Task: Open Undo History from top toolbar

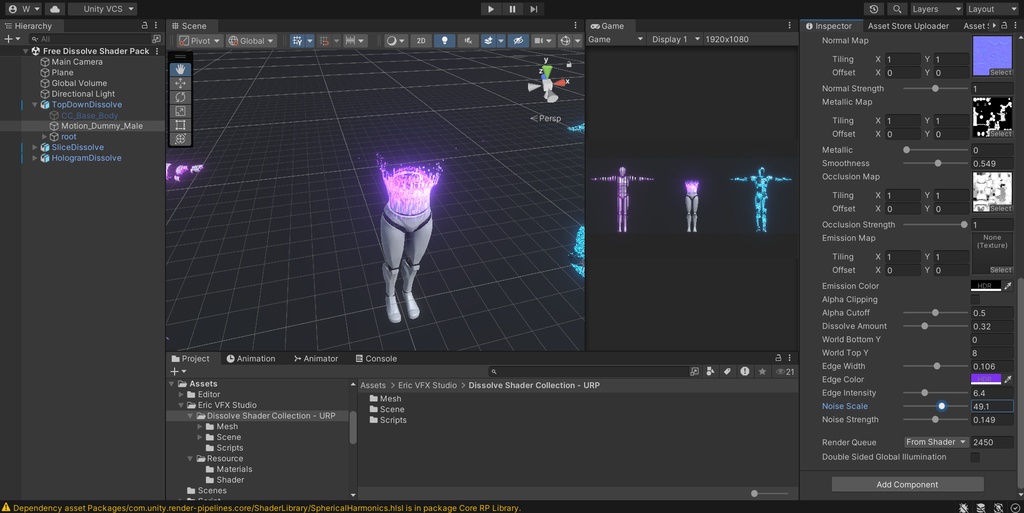Action: (874, 9)
